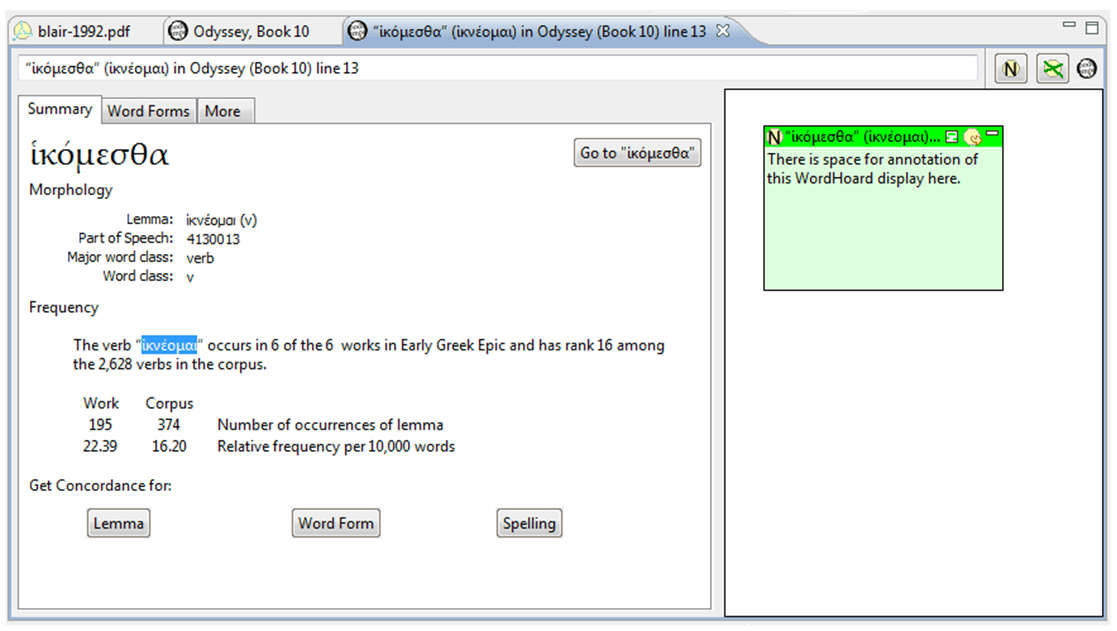Click the blair-1992.pdf tab icon

23,31
